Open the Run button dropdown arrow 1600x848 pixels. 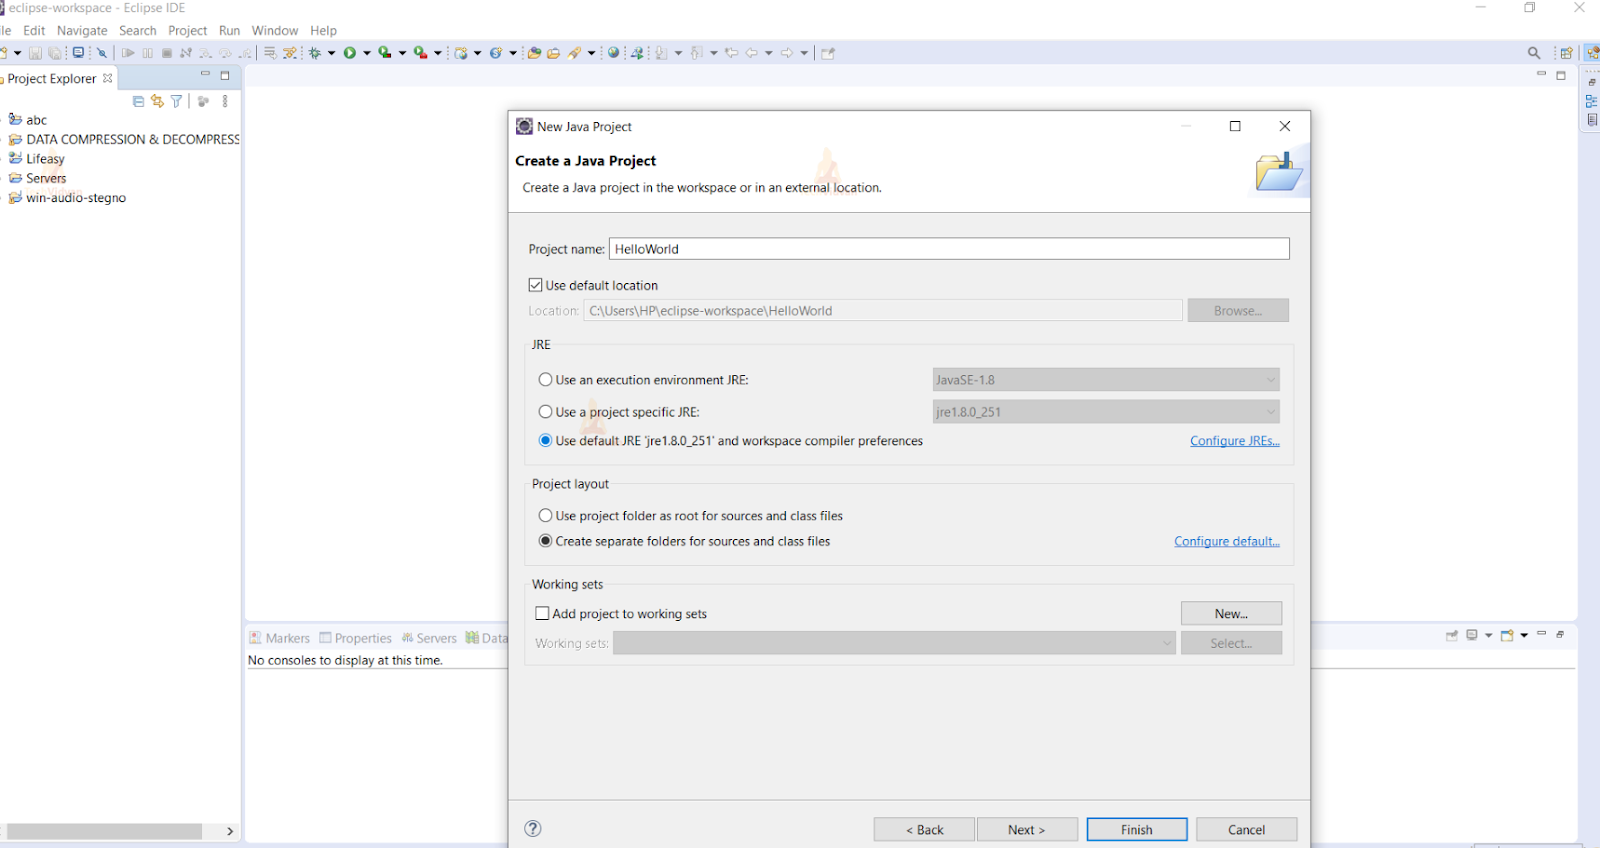point(367,53)
